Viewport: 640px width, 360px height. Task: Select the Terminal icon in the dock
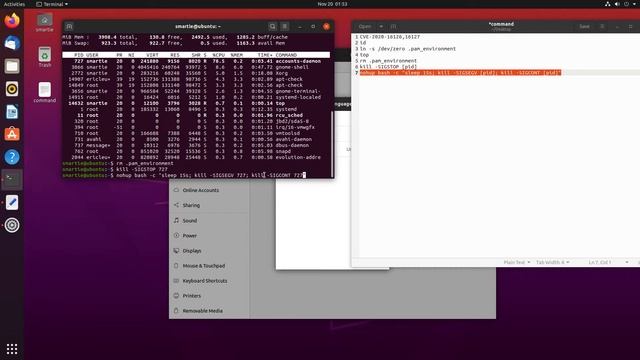click(x=12, y=180)
